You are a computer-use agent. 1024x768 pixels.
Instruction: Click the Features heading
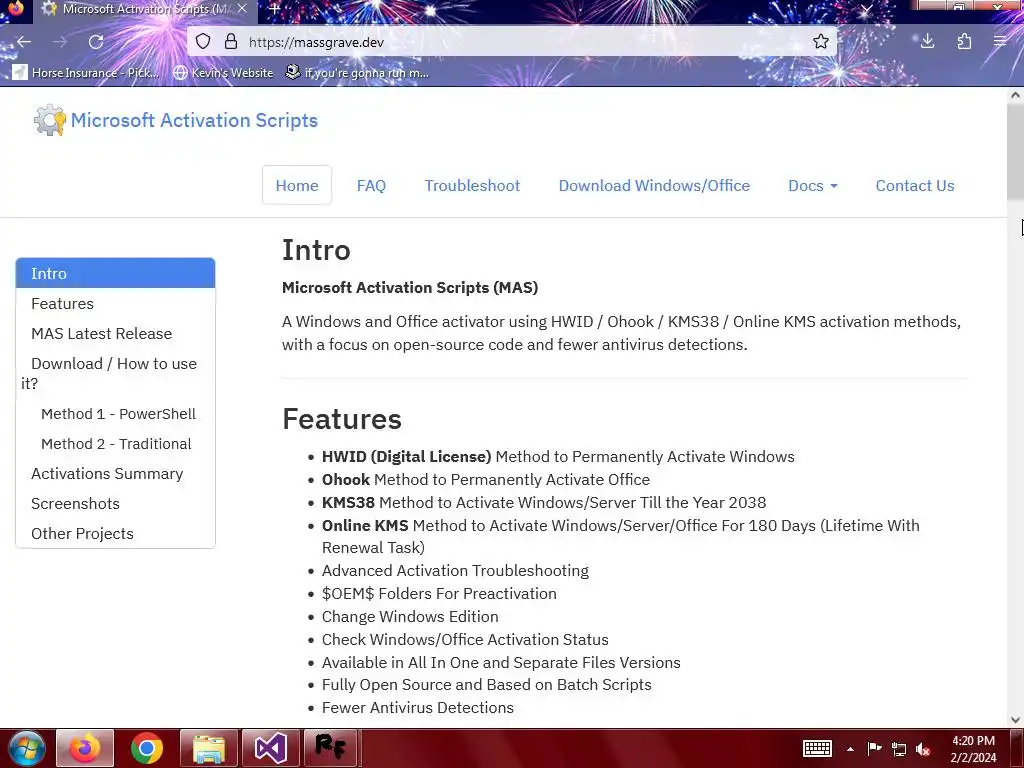point(342,419)
